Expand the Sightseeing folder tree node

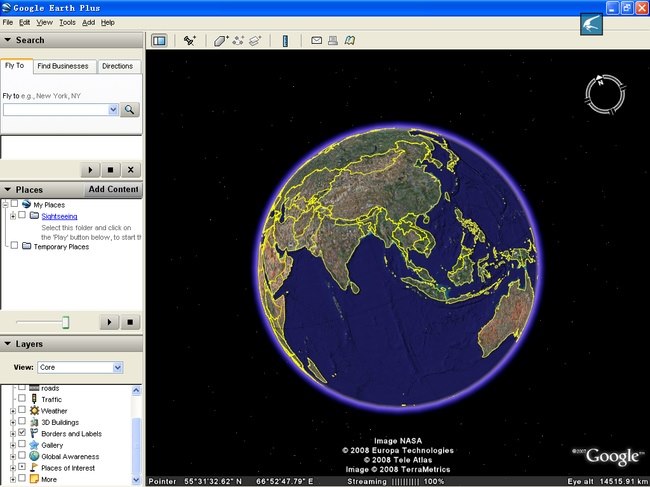(x=13, y=216)
